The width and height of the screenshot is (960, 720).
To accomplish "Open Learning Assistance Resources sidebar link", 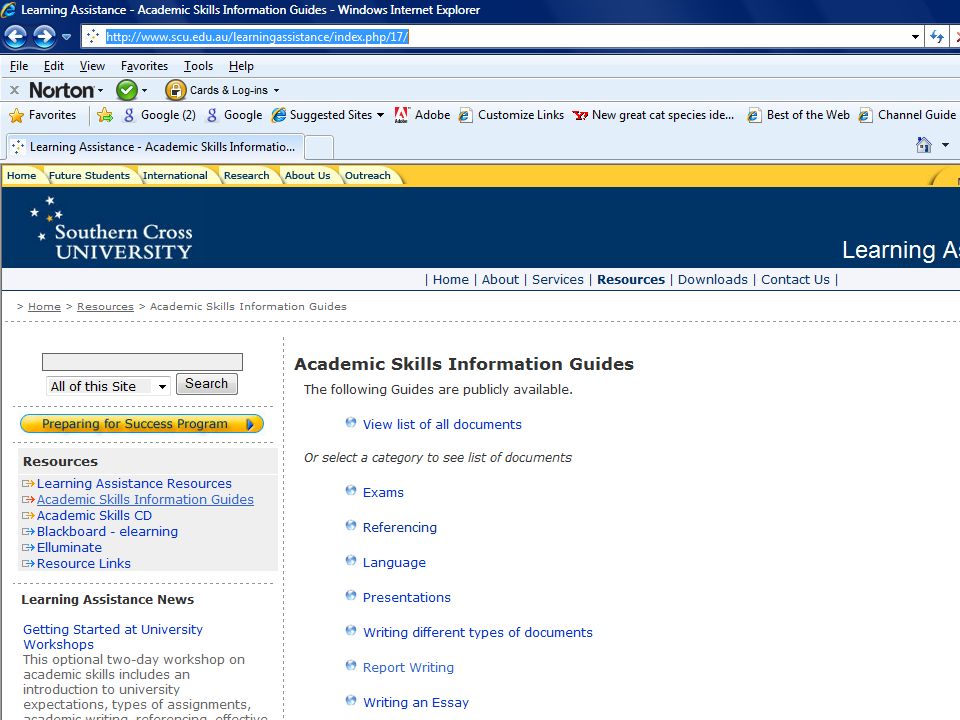I will [x=134, y=484].
